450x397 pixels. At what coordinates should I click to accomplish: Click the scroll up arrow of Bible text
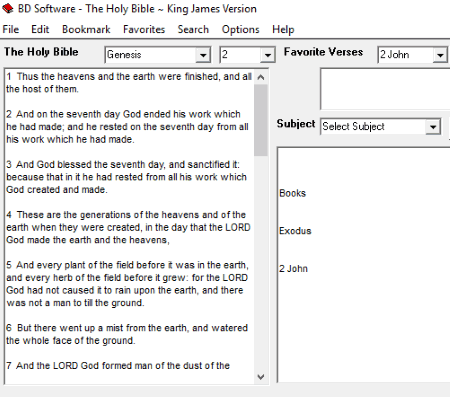tap(261, 77)
